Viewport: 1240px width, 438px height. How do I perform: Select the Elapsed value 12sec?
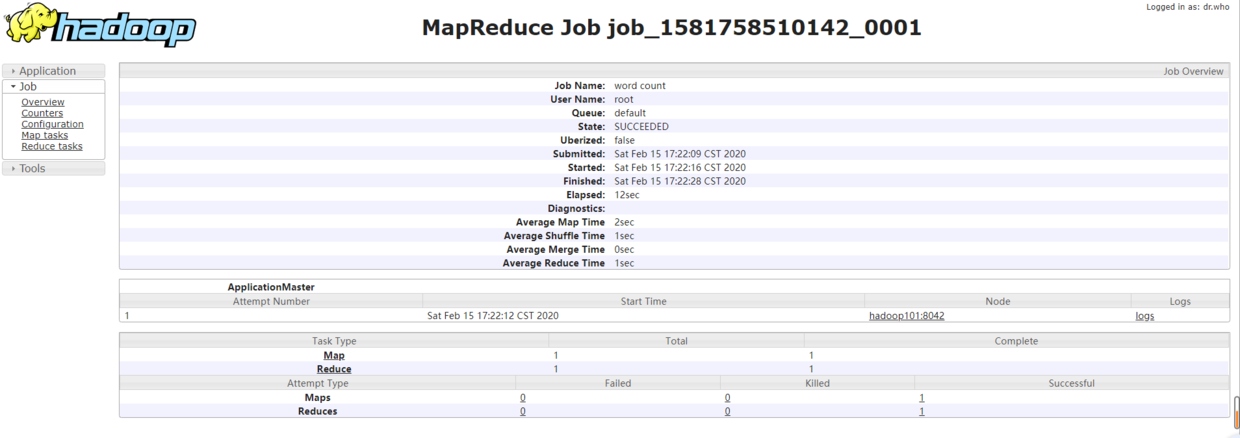627,195
